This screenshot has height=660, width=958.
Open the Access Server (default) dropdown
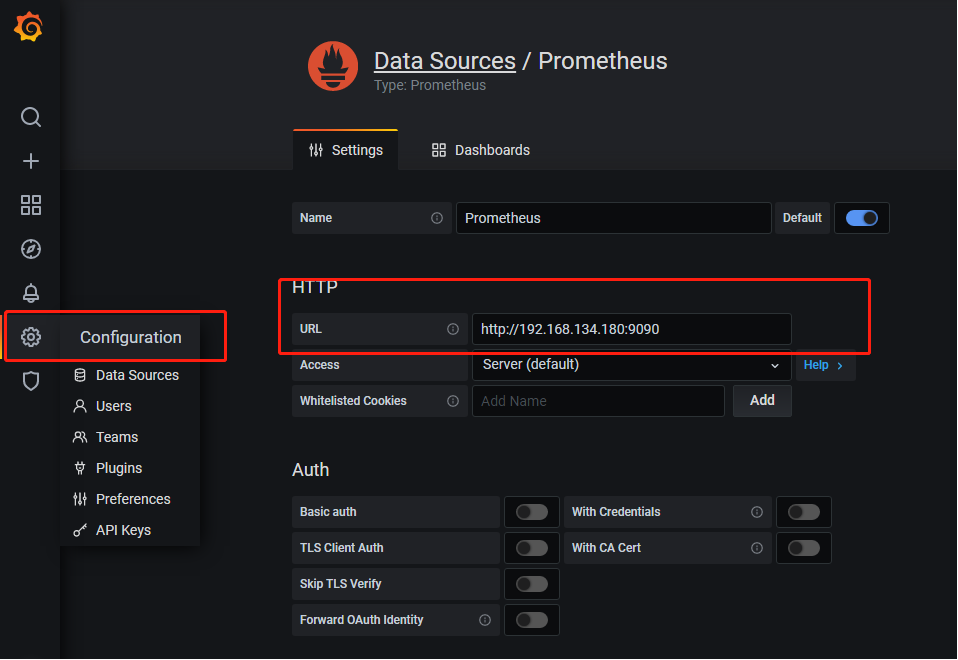632,365
